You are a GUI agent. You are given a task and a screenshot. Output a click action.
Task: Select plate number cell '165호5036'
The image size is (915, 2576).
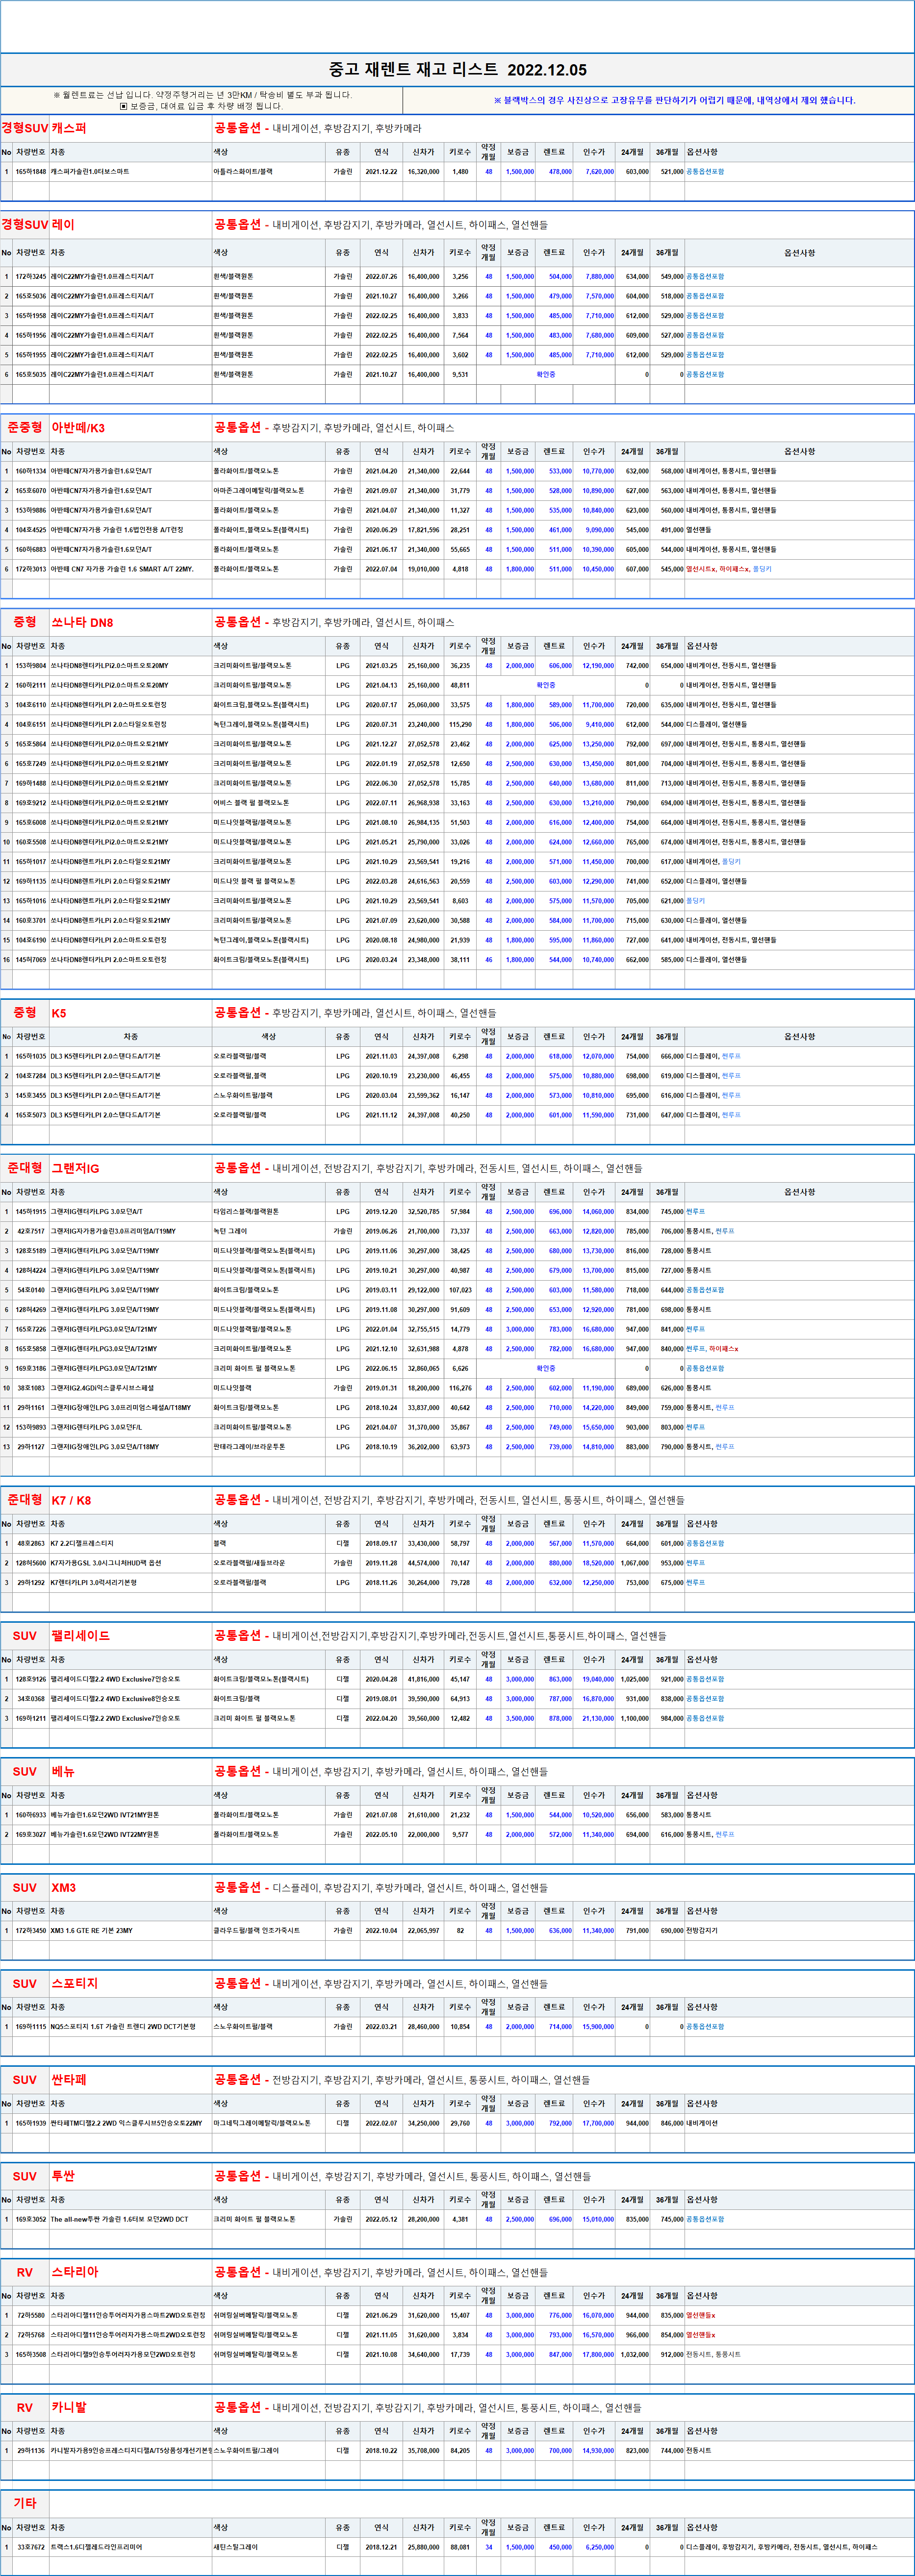pyautogui.click(x=31, y=296)
